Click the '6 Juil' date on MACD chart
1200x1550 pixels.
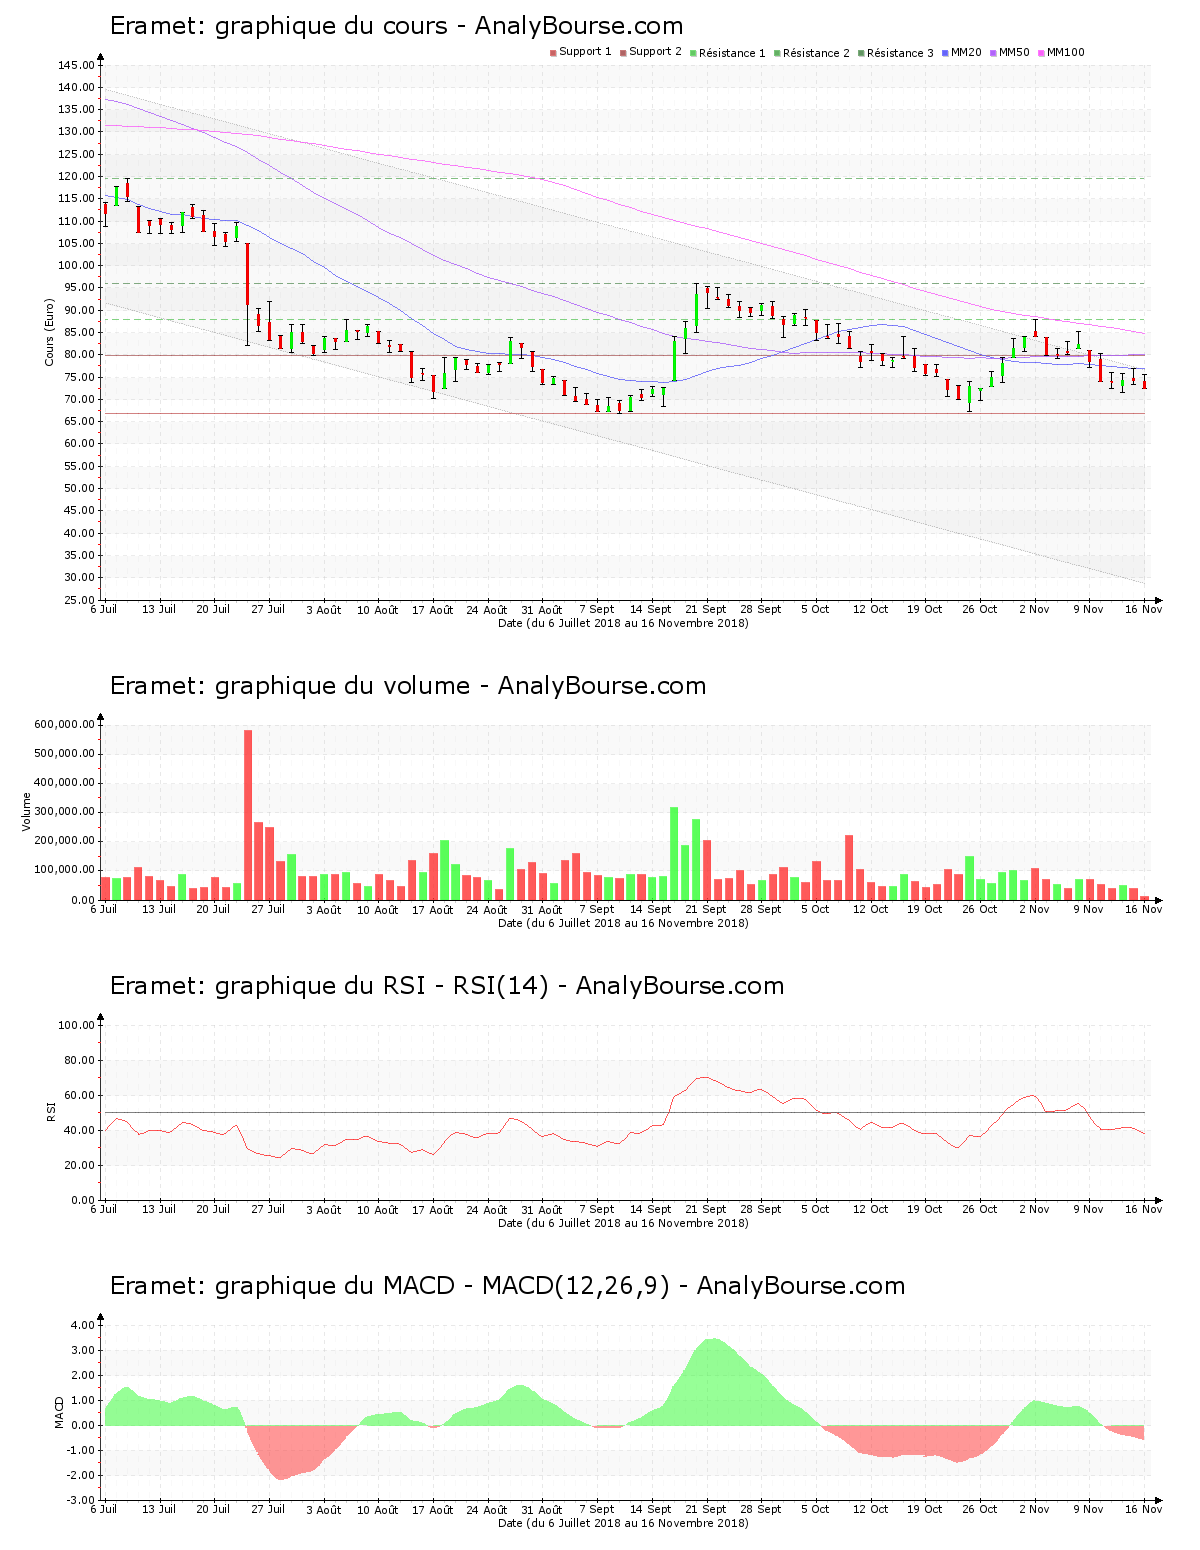(x=104, y=1509)
